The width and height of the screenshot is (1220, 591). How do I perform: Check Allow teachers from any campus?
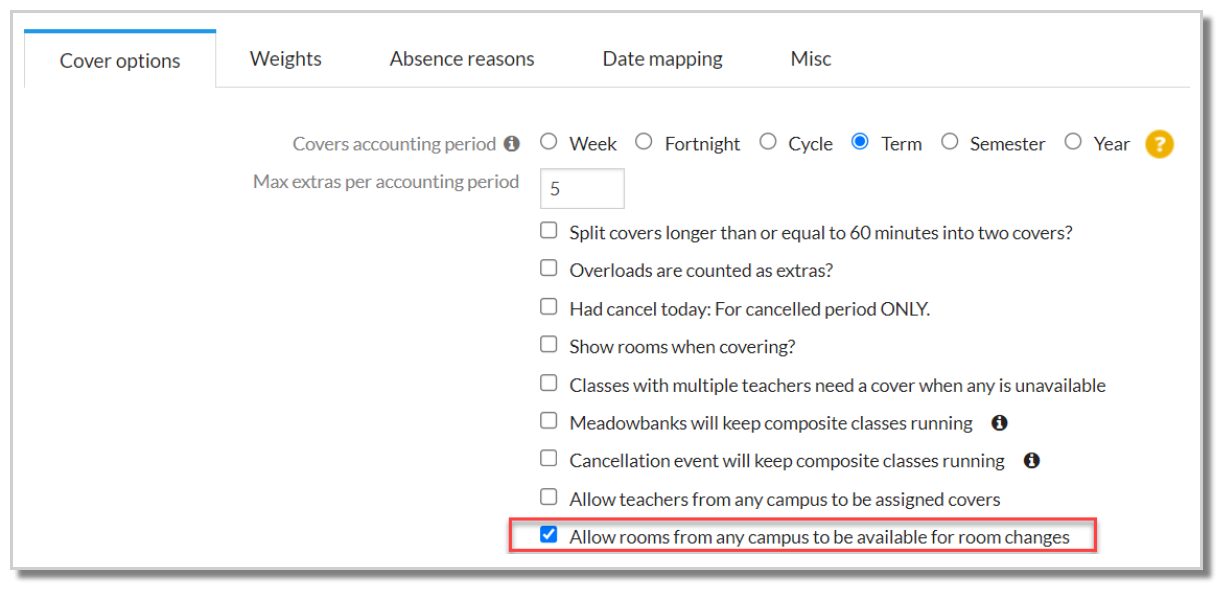point(548,497)
